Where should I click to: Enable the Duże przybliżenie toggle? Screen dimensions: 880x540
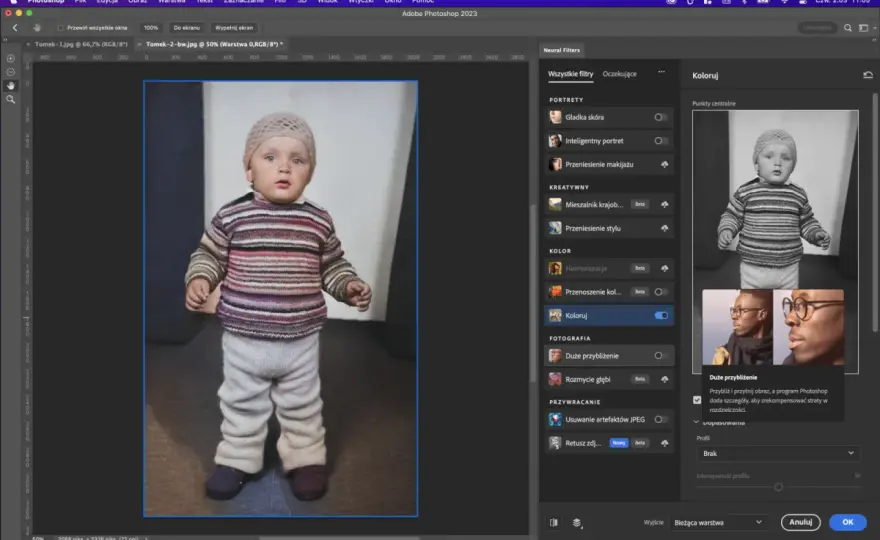coord(661,356)
